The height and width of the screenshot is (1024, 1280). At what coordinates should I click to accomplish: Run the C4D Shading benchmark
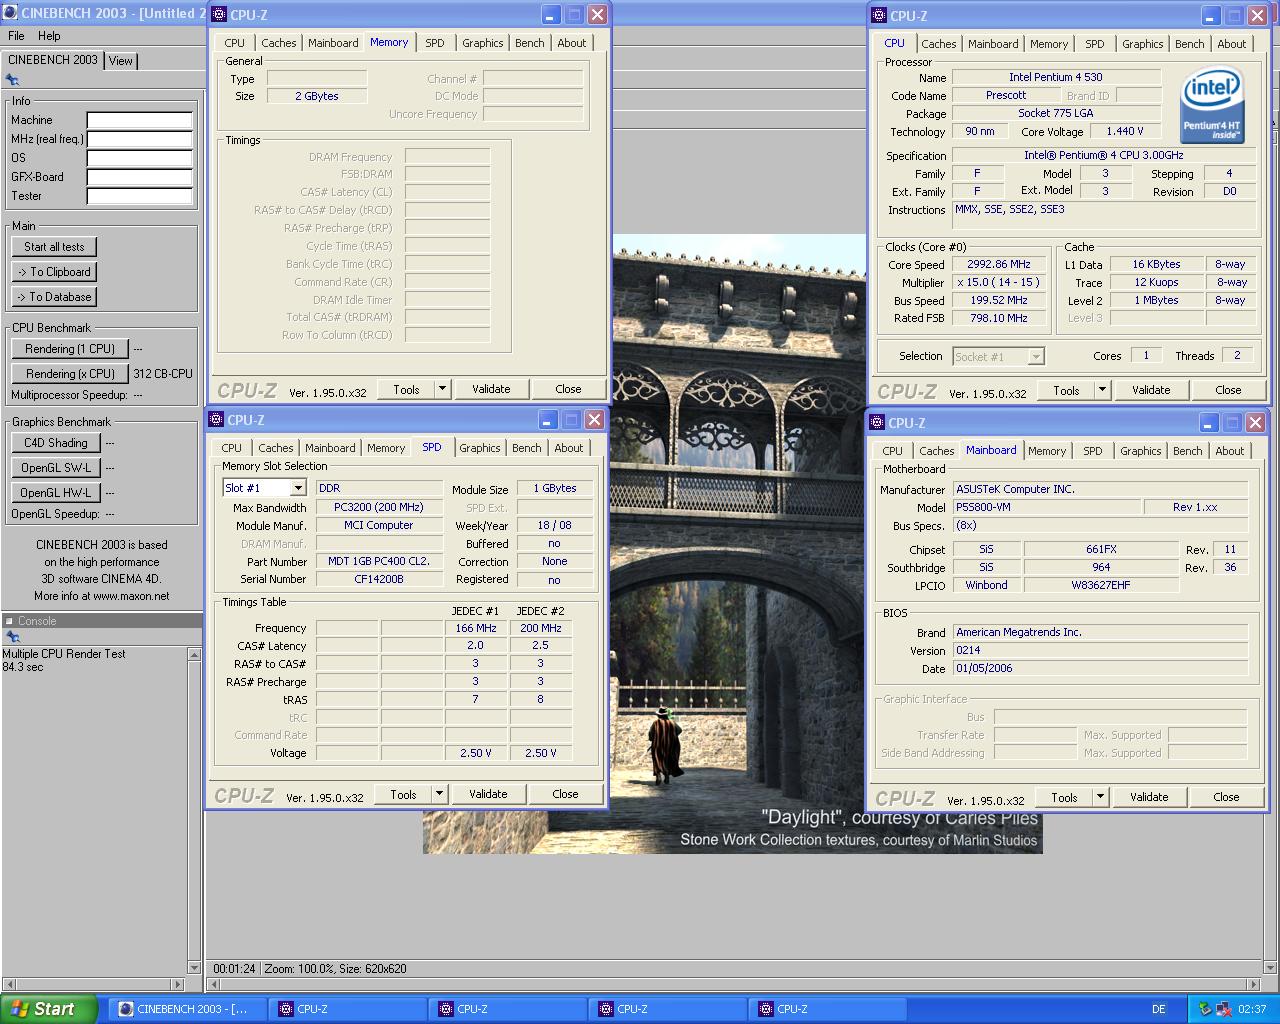pos(56,443)
